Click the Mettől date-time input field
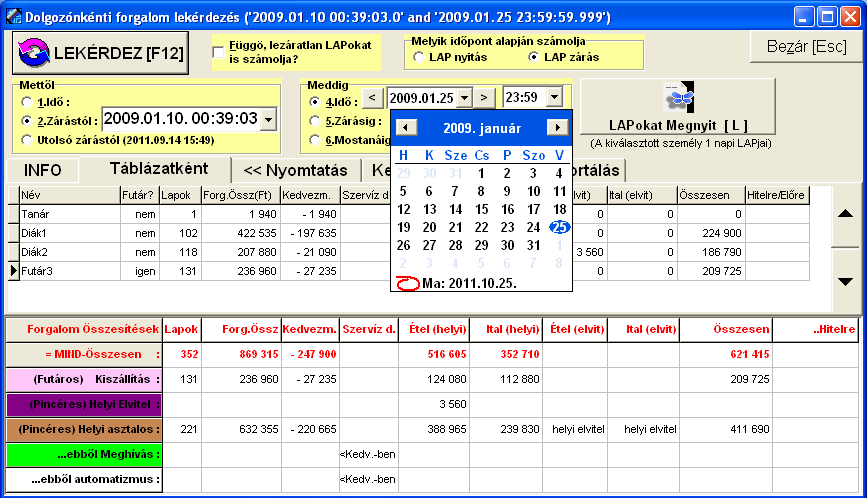The height and width of the screenshot is (498, 867). tap(181, 119)
